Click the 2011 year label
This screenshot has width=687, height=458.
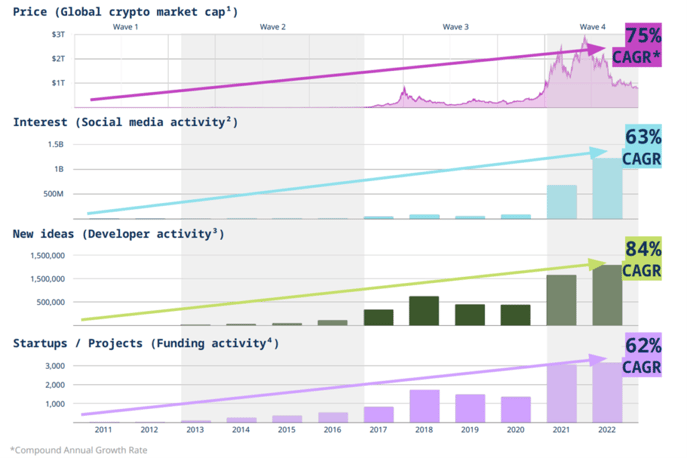point(103,430)
